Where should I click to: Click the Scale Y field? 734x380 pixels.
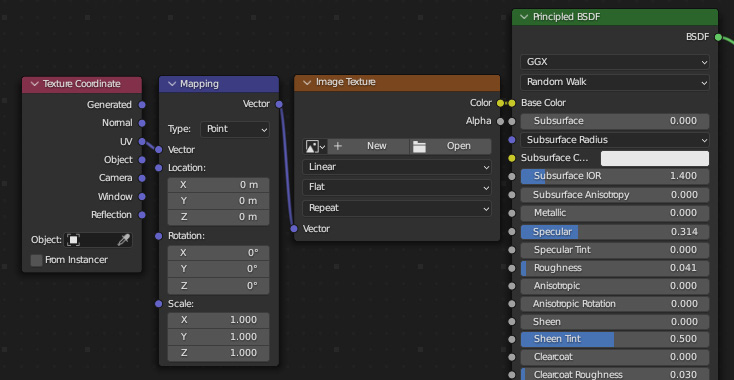(219, 337)
